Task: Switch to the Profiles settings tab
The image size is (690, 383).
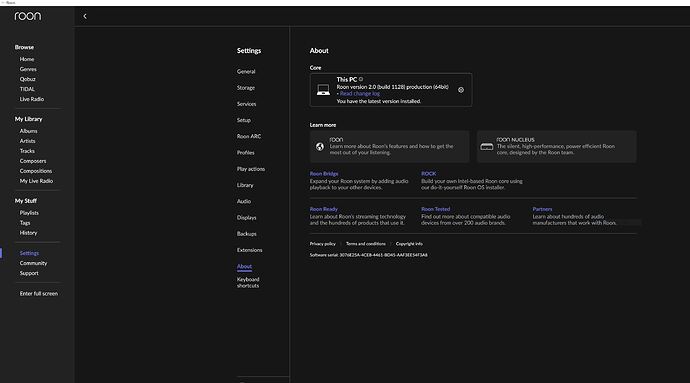Action: click(x=246, y=153)
